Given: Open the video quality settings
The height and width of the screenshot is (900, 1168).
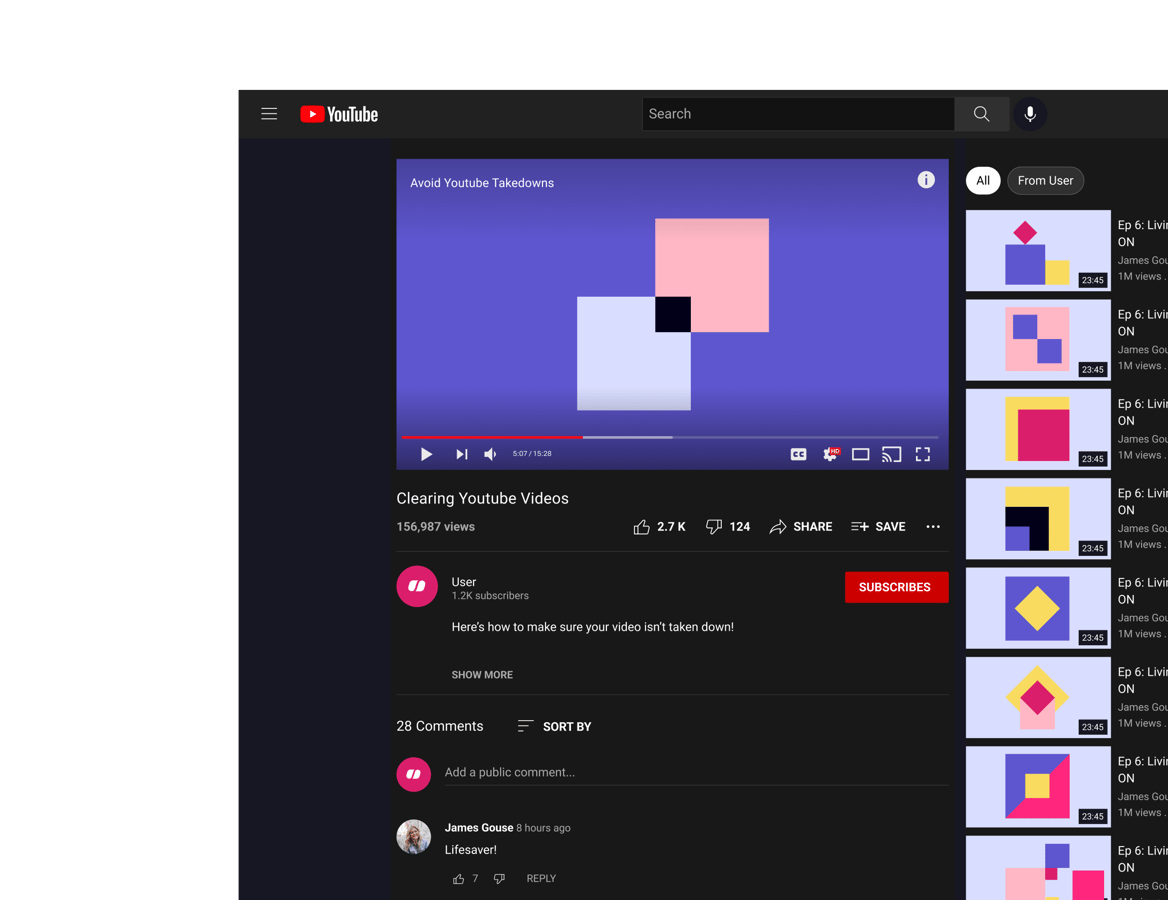Looking at the screenshot, I should pos(830,454).
